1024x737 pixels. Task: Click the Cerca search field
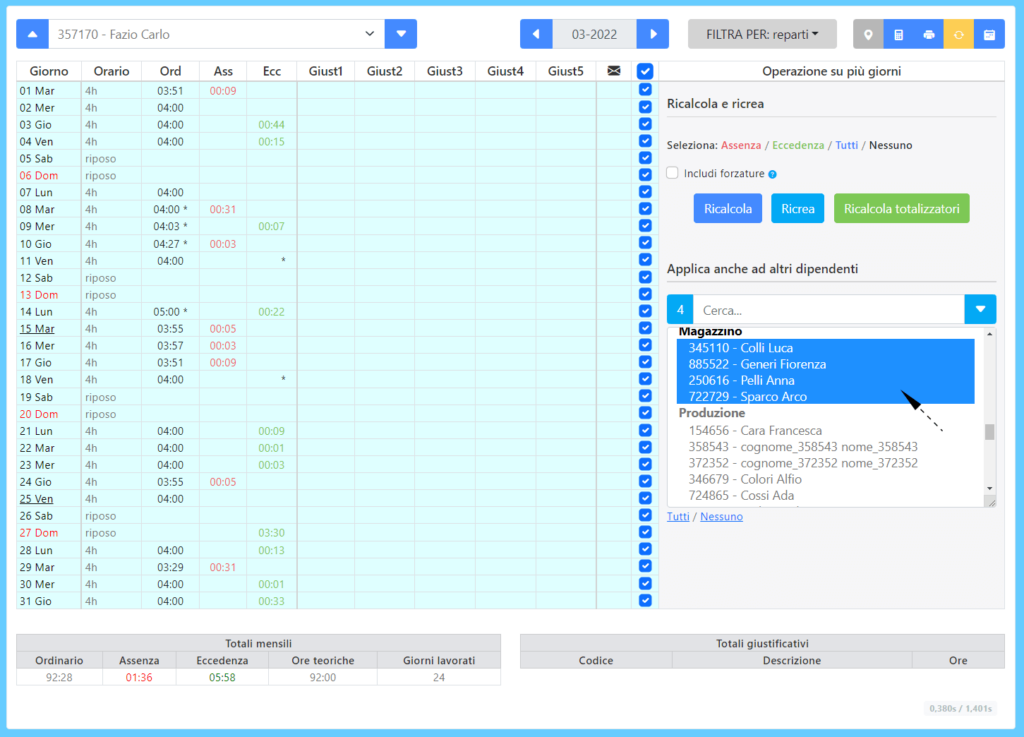tap(829, 309)
